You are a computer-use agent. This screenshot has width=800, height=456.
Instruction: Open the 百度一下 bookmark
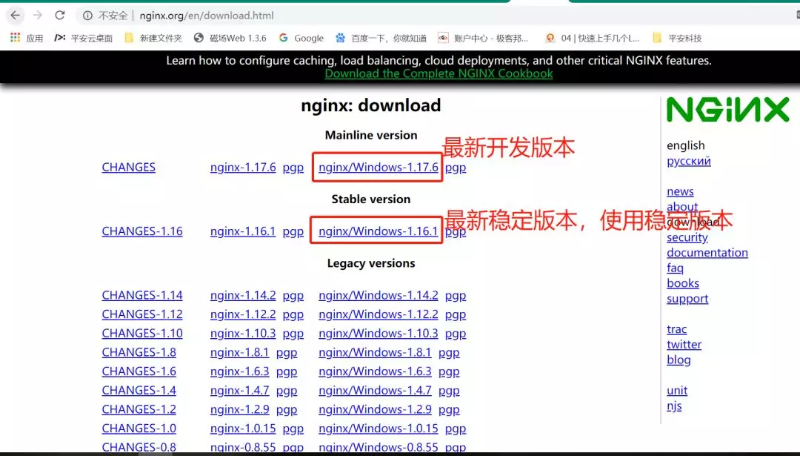pos(381,38)
